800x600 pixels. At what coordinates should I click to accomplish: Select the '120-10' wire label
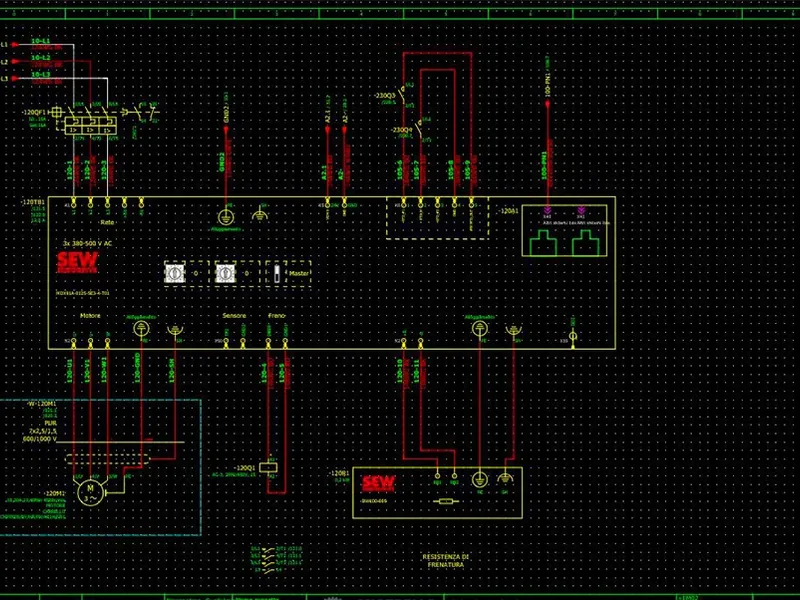click(x=401, y=371)
